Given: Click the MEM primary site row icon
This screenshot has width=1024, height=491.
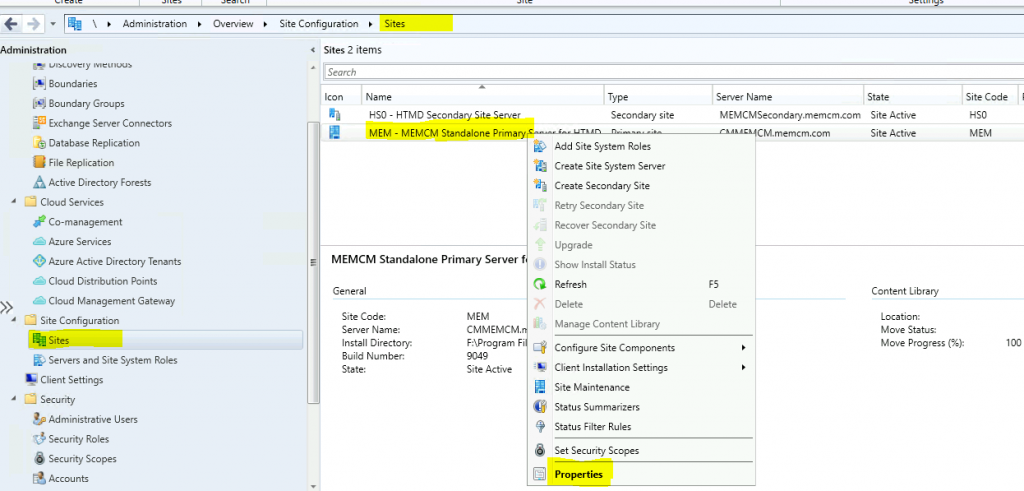Looking at the screenshot, I should [x=334, y=133].
